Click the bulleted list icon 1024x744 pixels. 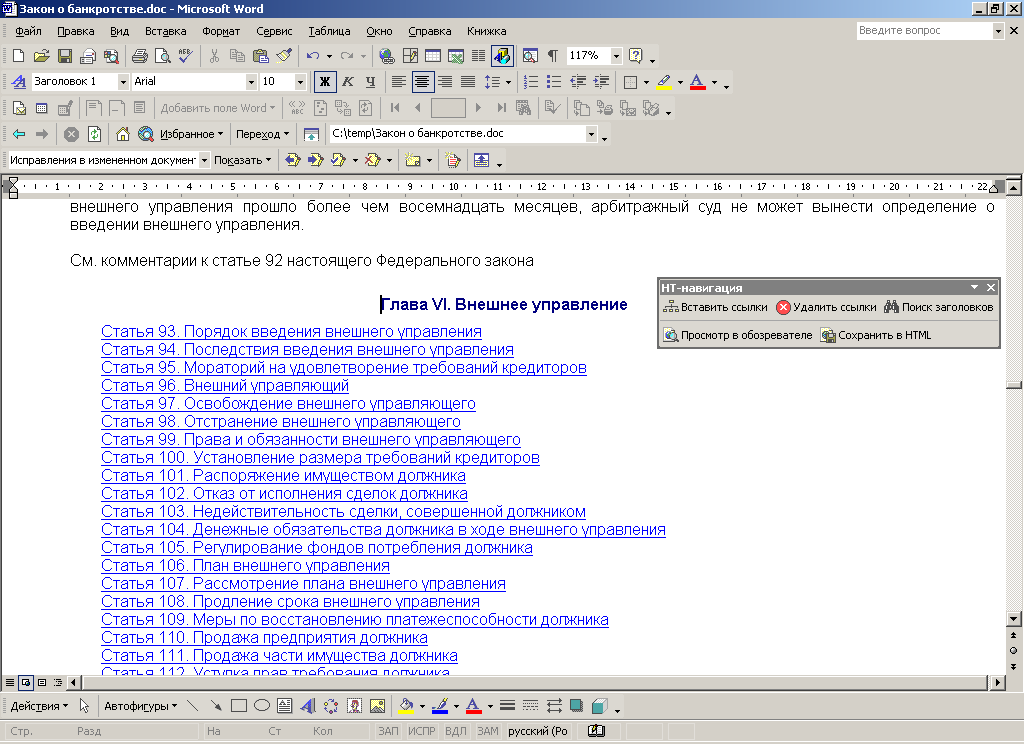tap(554, 82)
